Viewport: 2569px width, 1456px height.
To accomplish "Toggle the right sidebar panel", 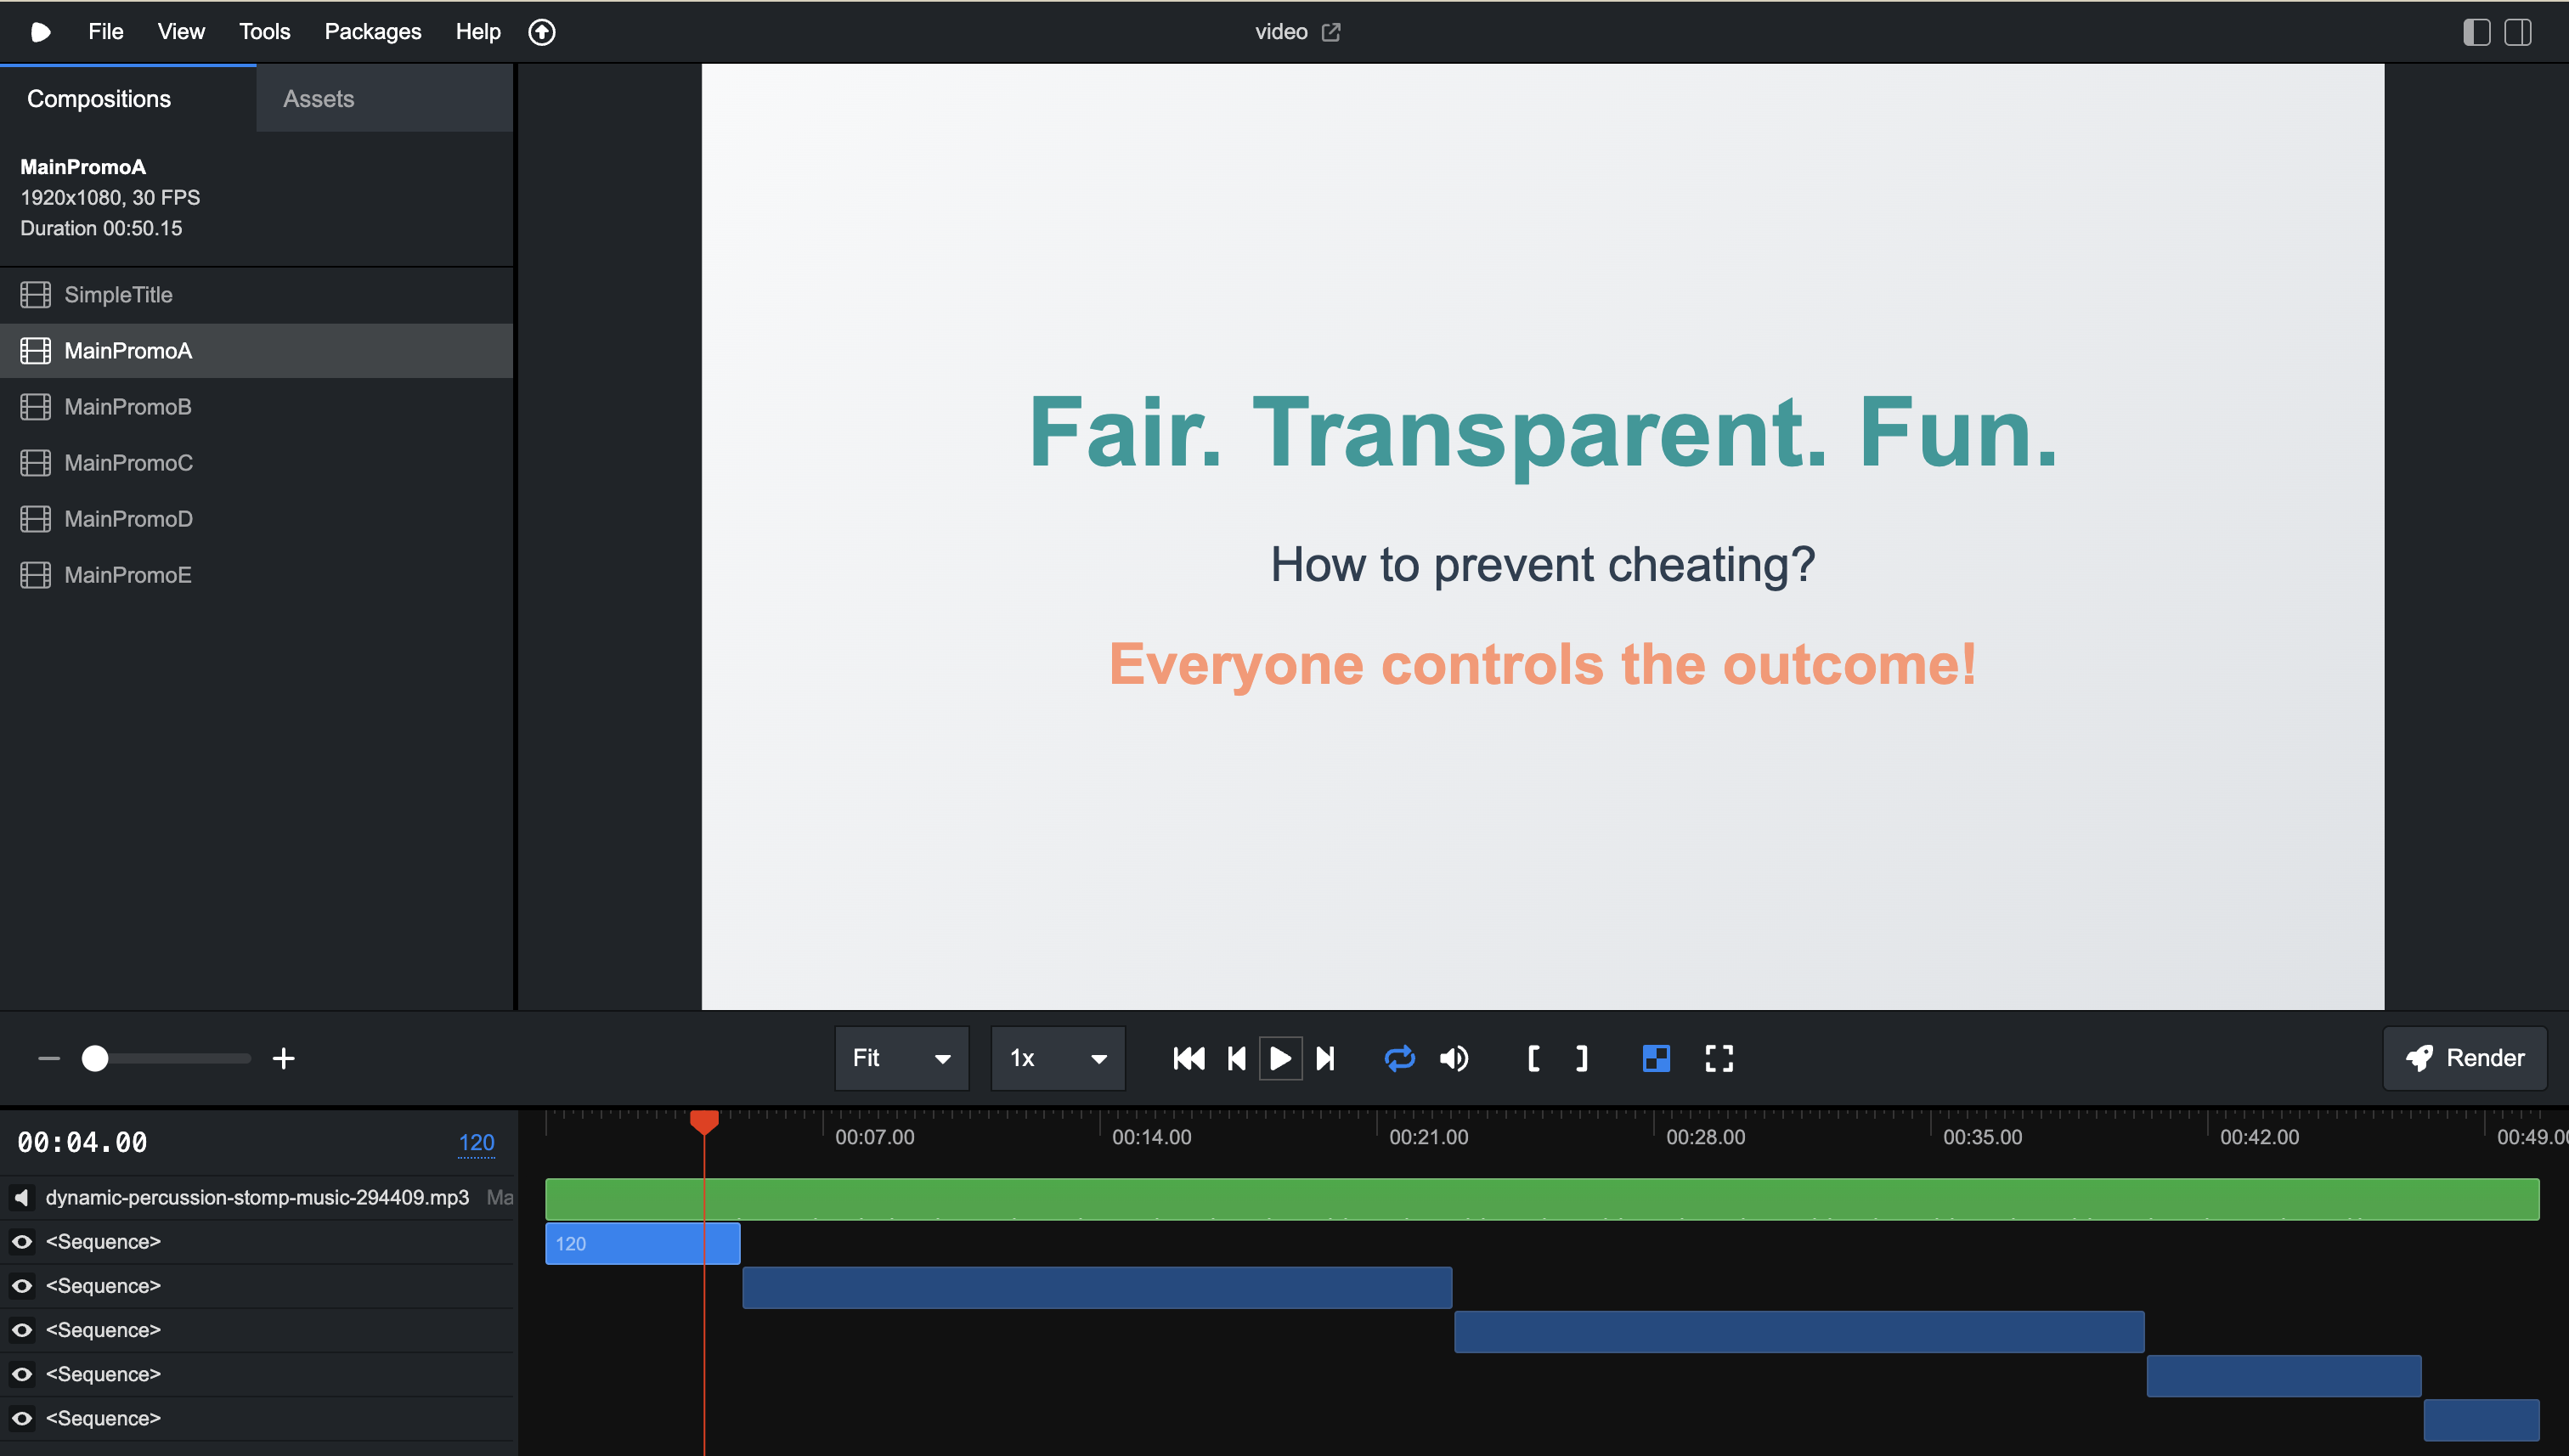I will coord(2516,31).
